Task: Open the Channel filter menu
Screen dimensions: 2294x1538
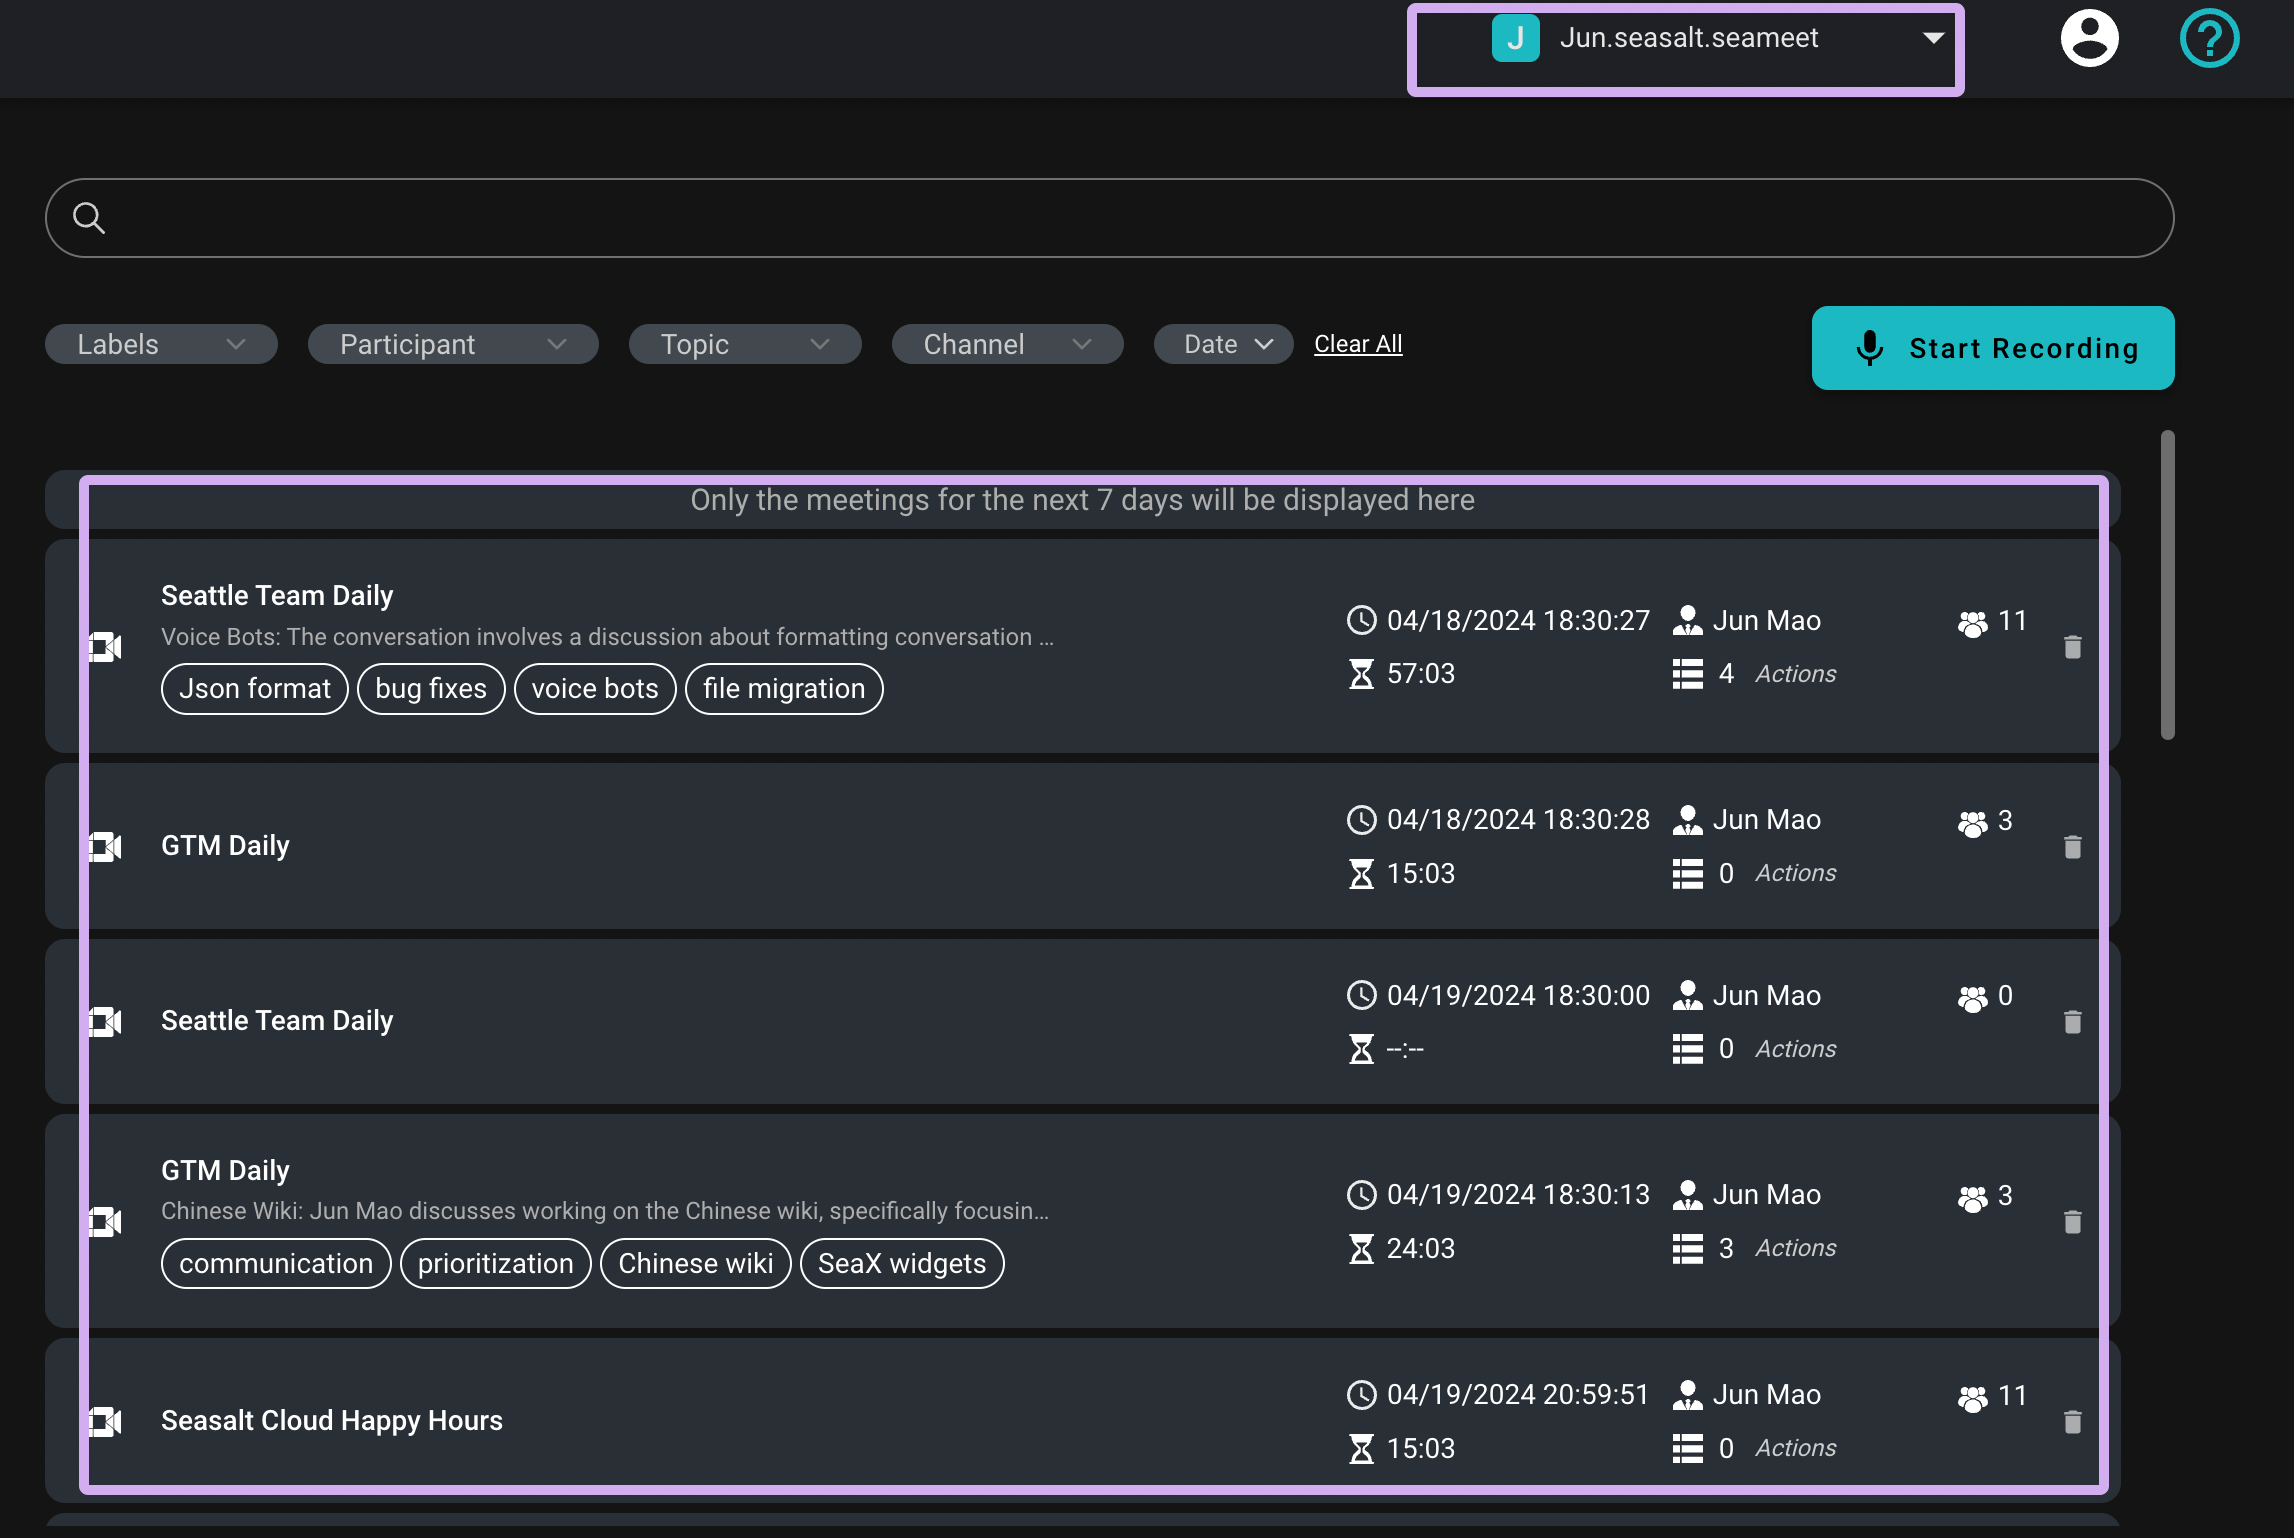Action: (1007, 343)
